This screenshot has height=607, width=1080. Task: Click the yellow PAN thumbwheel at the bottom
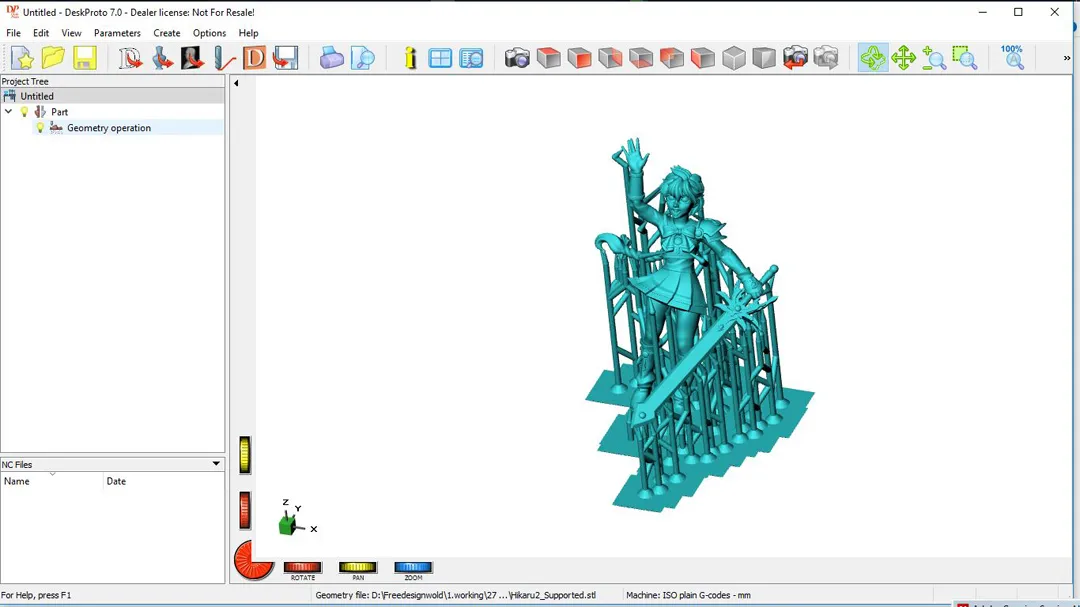[x=357, y=567]
